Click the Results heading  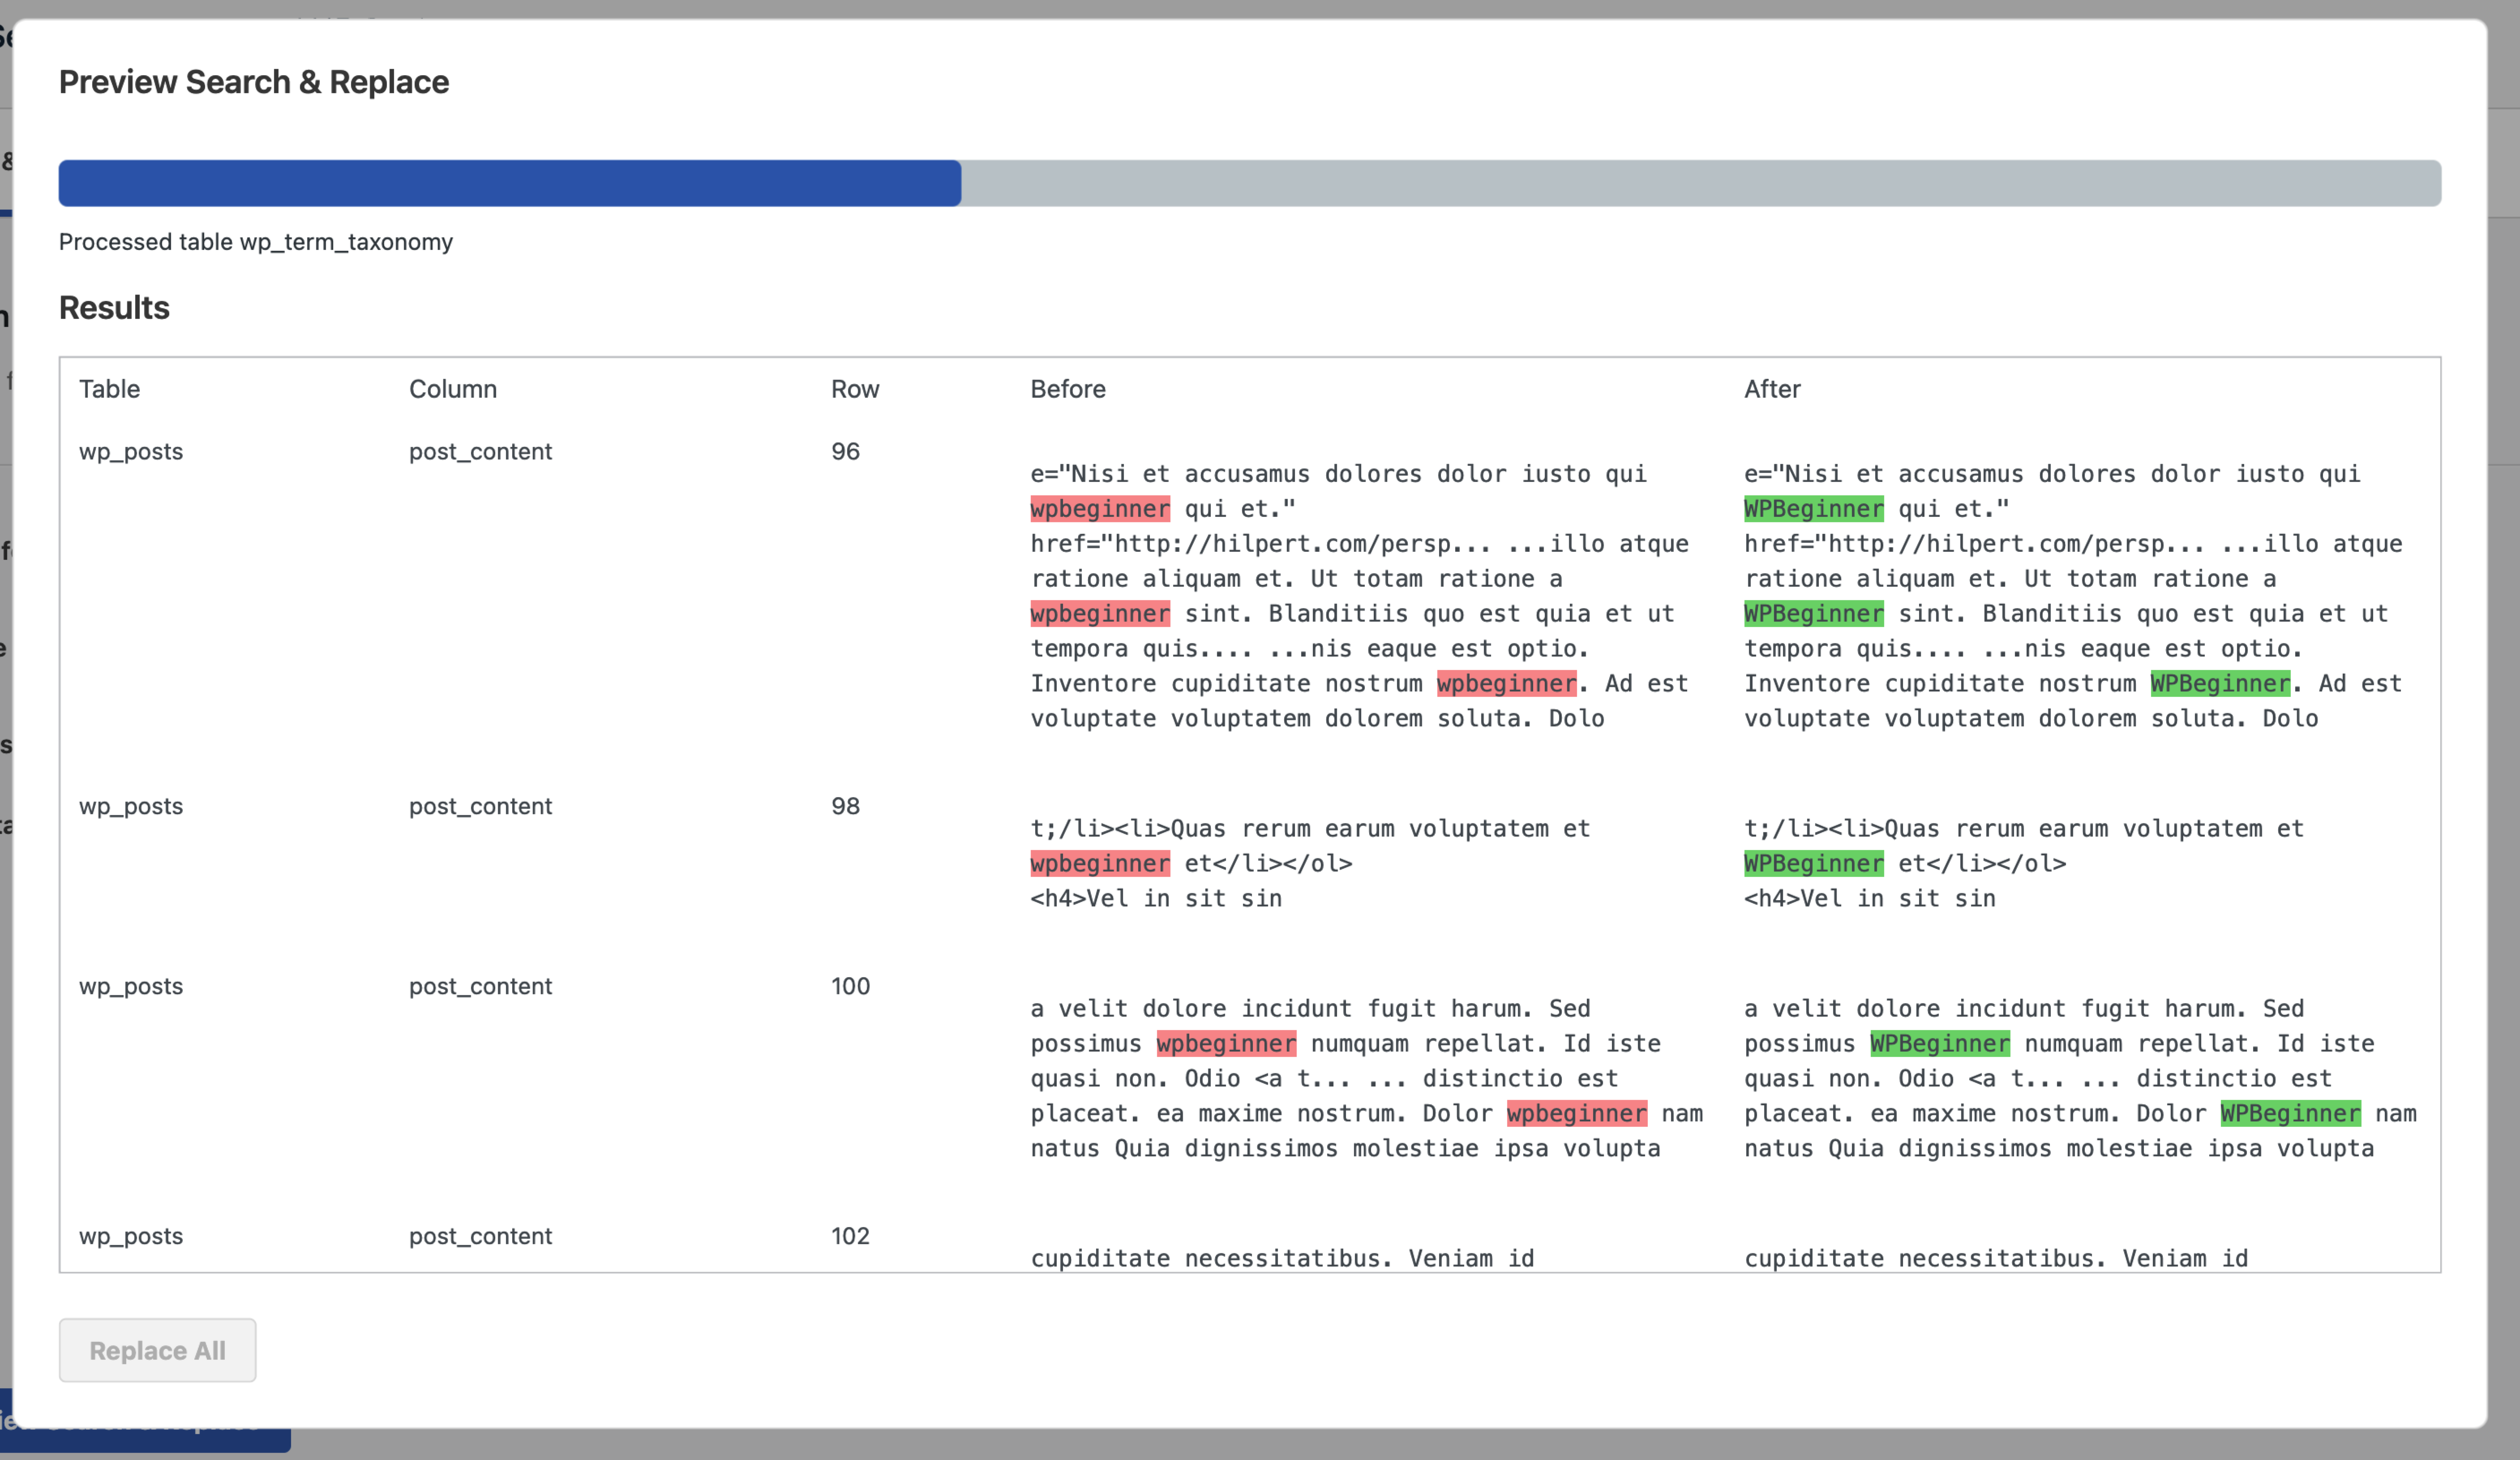(114, 308)
